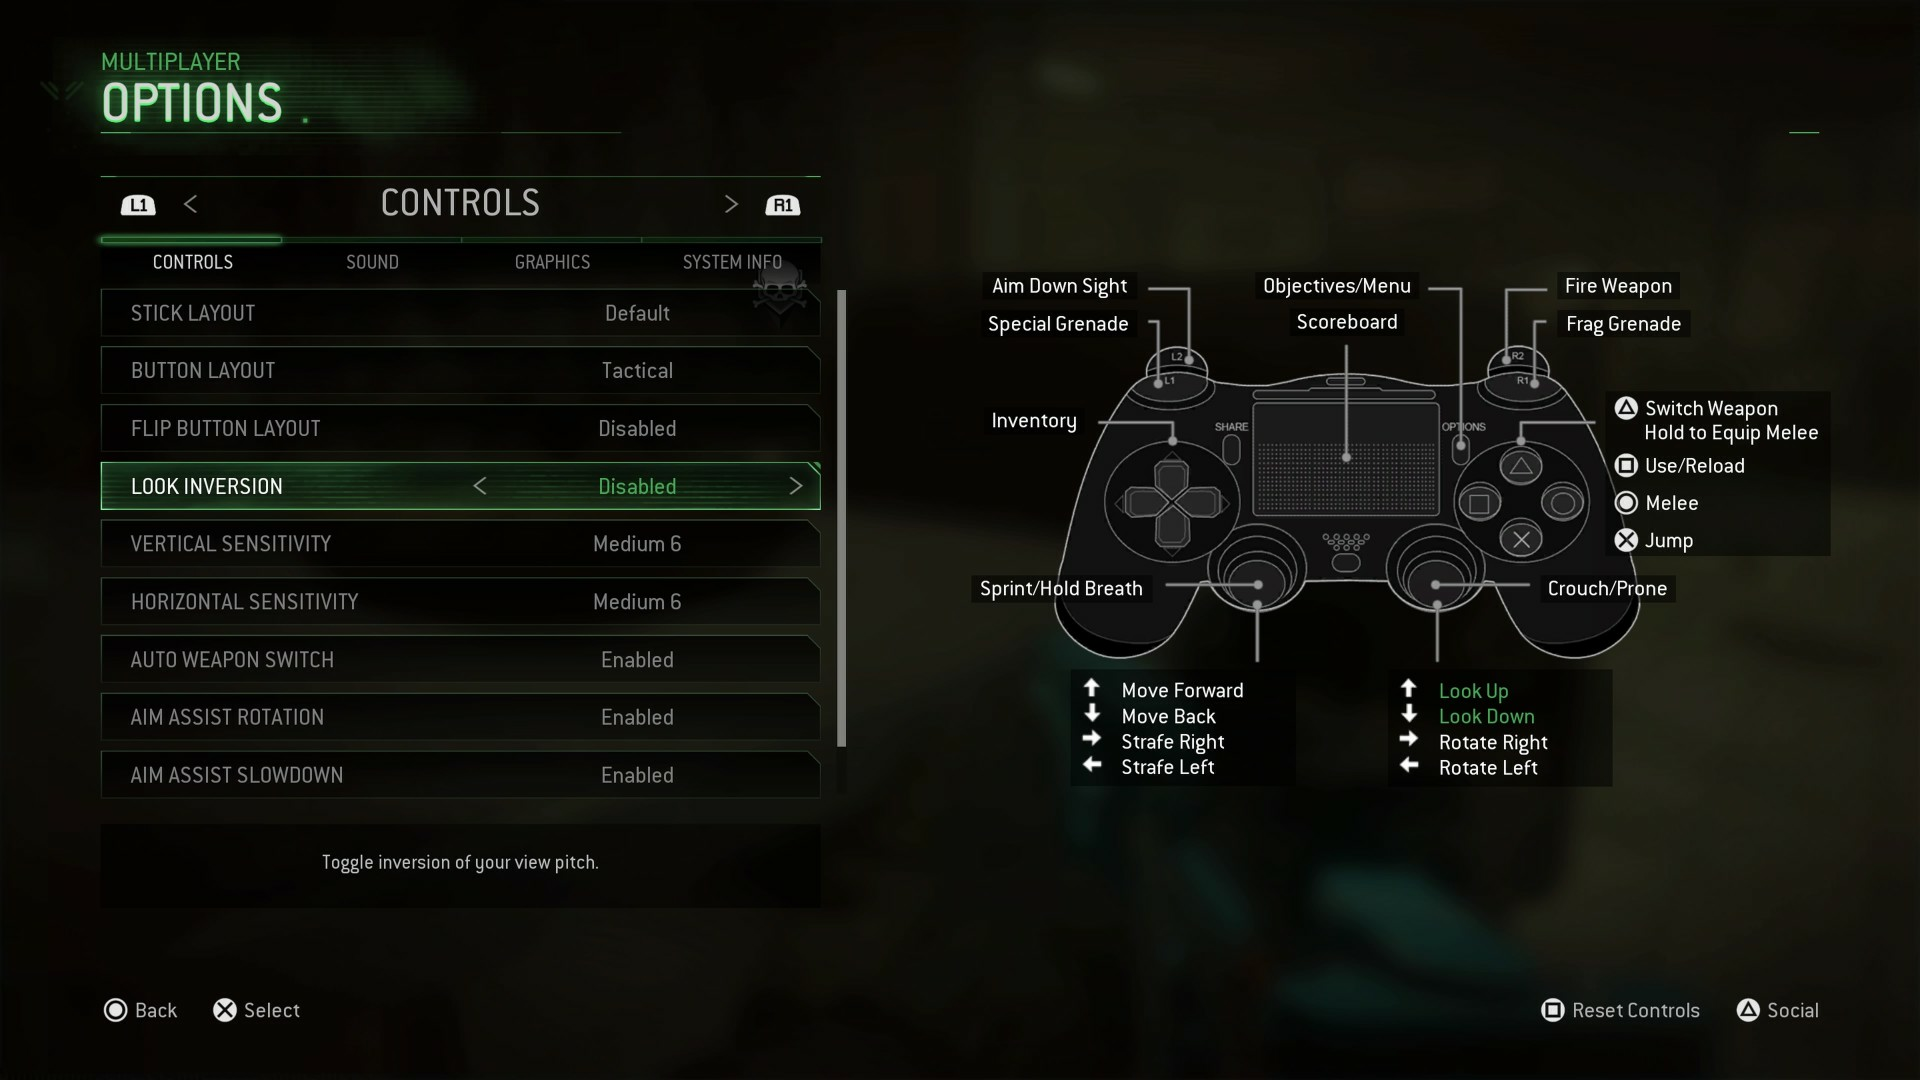1920x1080 pixels.
Task: Select the GRAPHICS tab
Action: coord(551,261)
